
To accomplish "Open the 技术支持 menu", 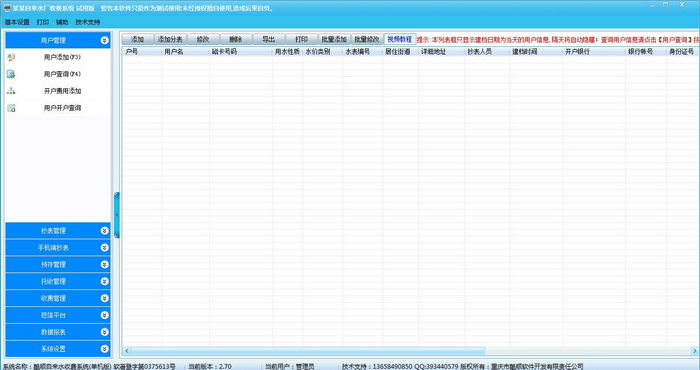I will [x=88, y=22].
